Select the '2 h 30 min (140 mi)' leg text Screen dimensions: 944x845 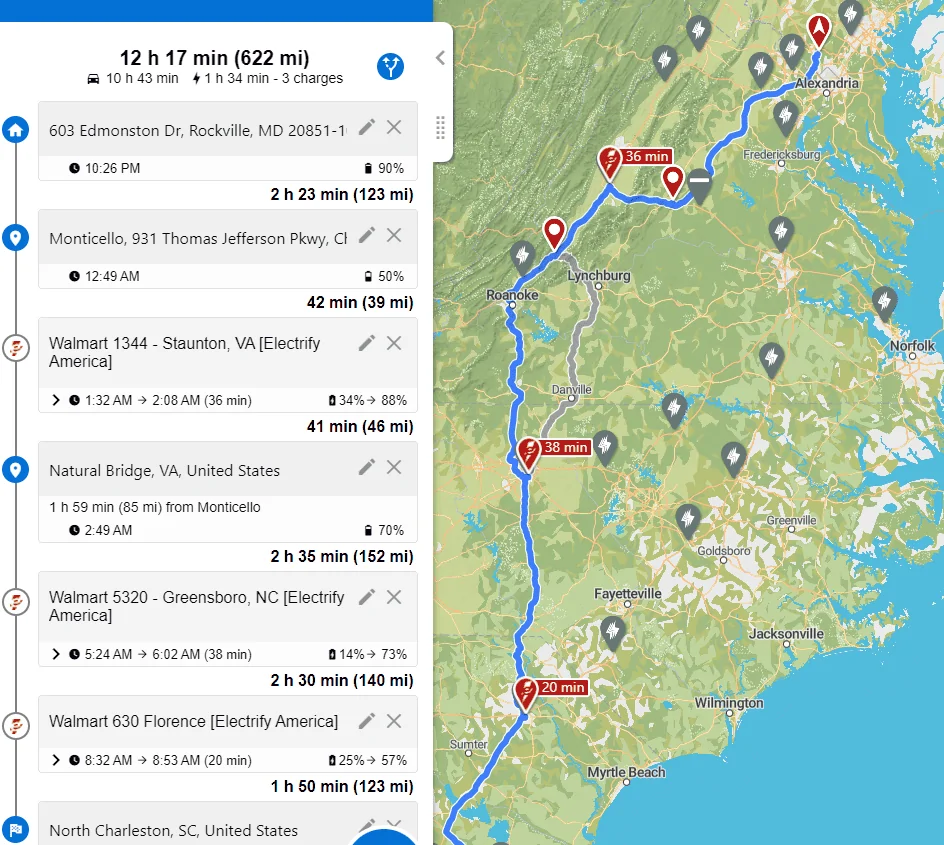tap(342, 680)
